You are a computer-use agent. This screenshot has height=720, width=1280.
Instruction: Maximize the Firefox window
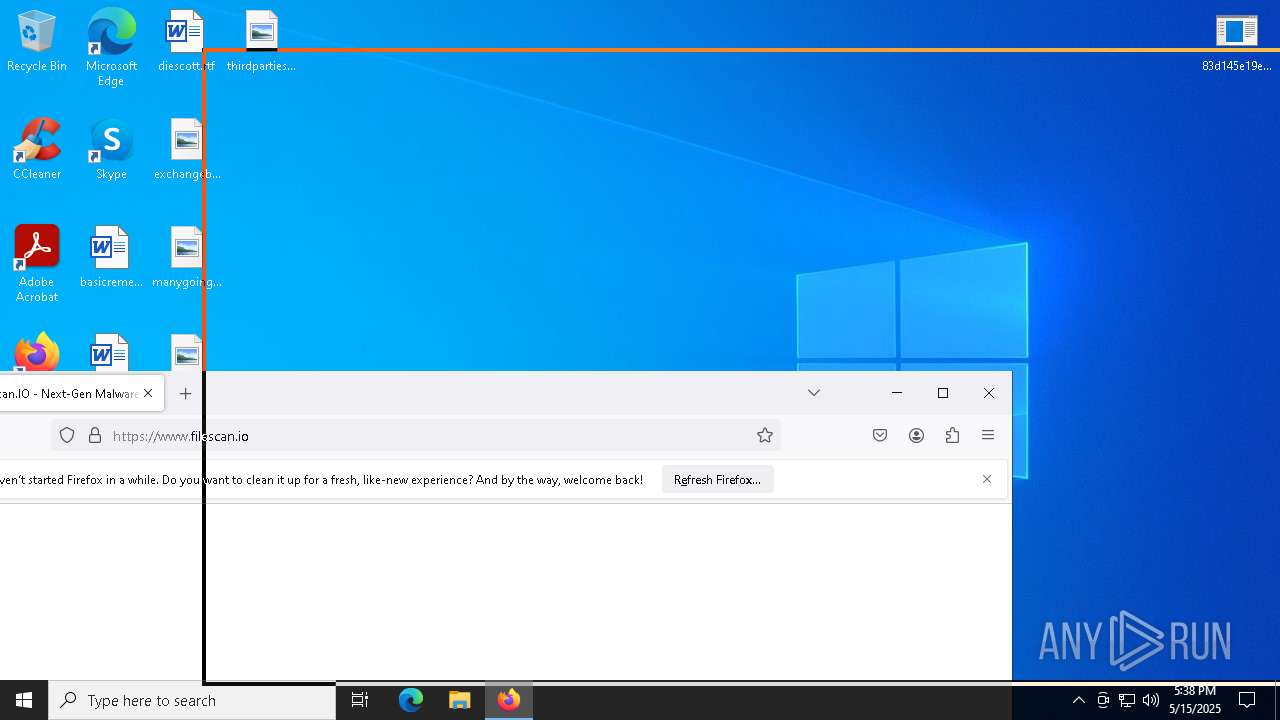tap(943, 393)
